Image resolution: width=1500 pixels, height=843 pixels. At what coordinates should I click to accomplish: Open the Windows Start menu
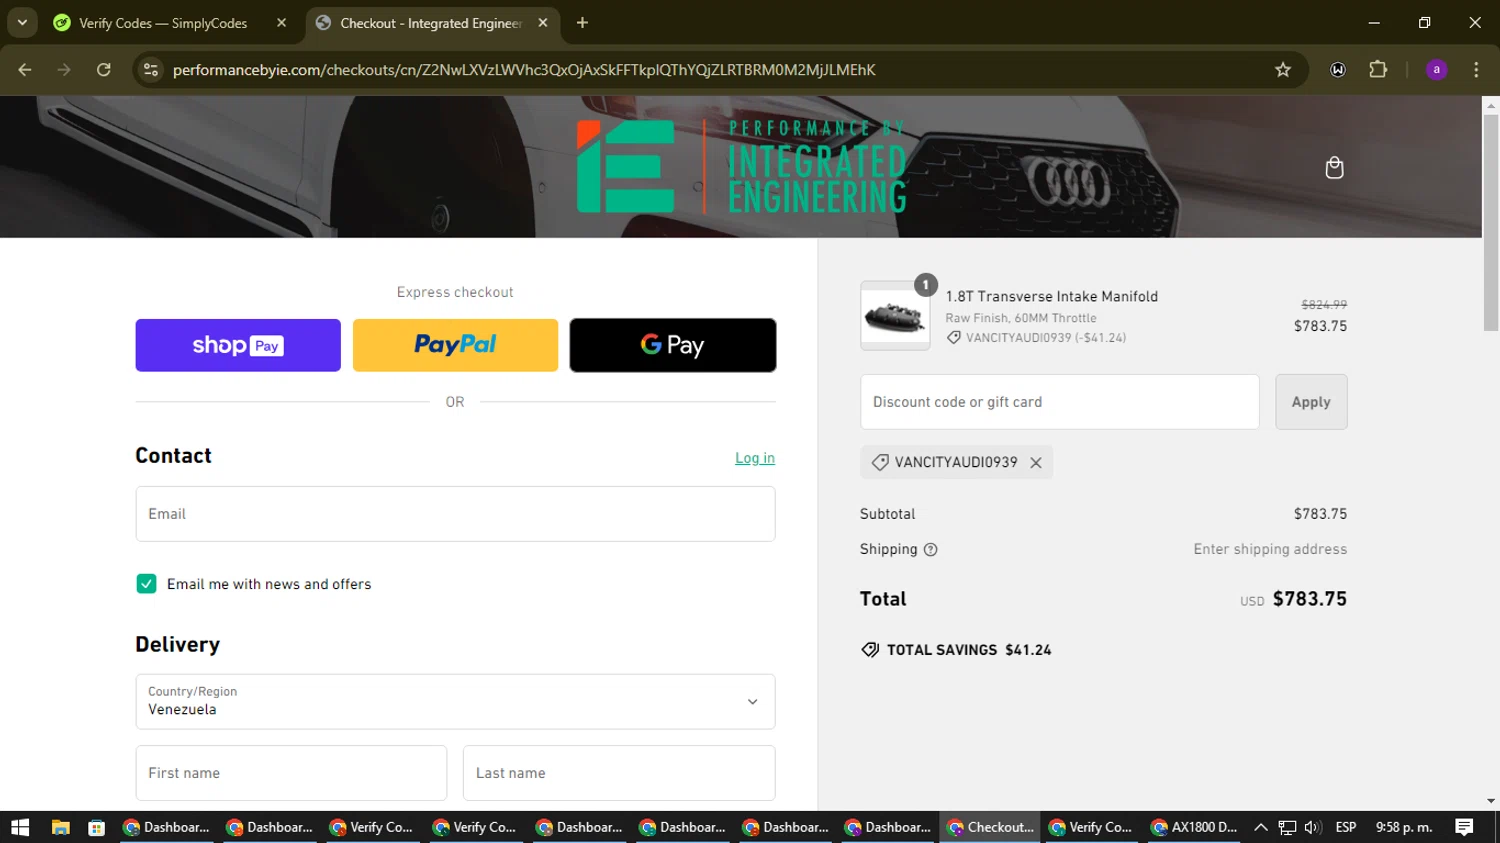[x=20, y=827]
